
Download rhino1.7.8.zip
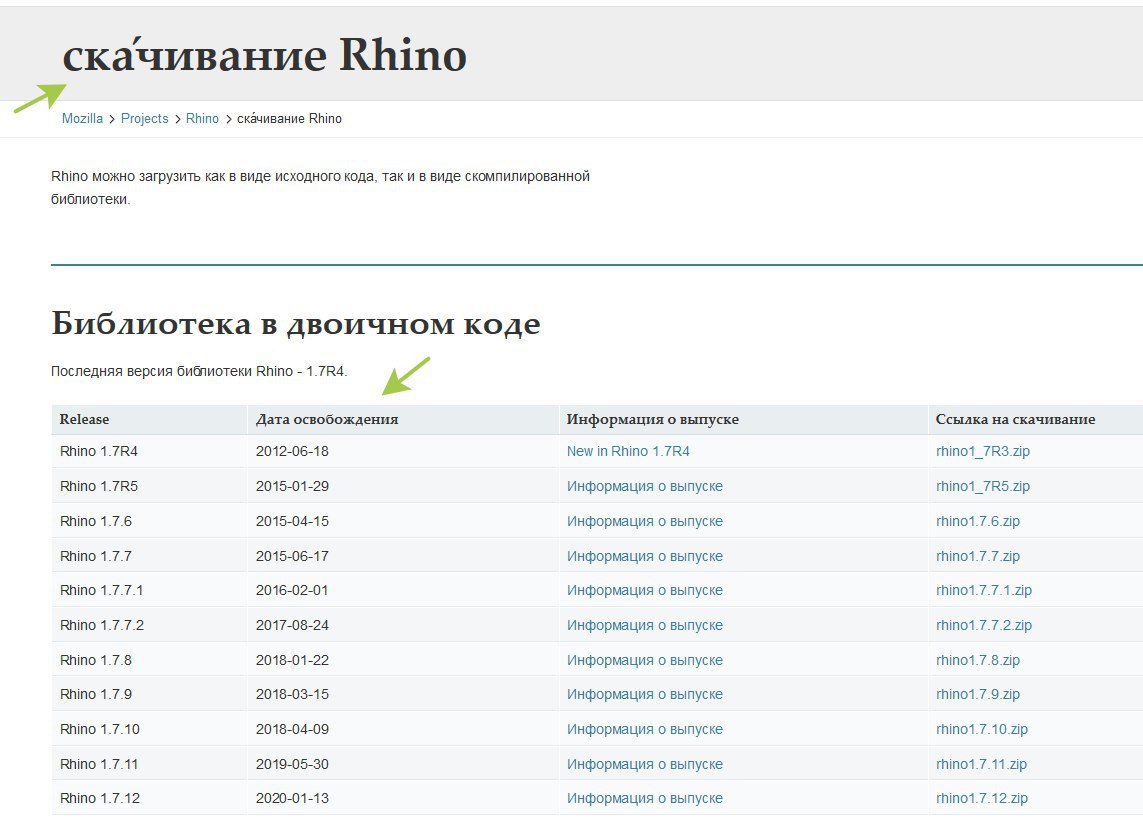(x=978, y=660)
